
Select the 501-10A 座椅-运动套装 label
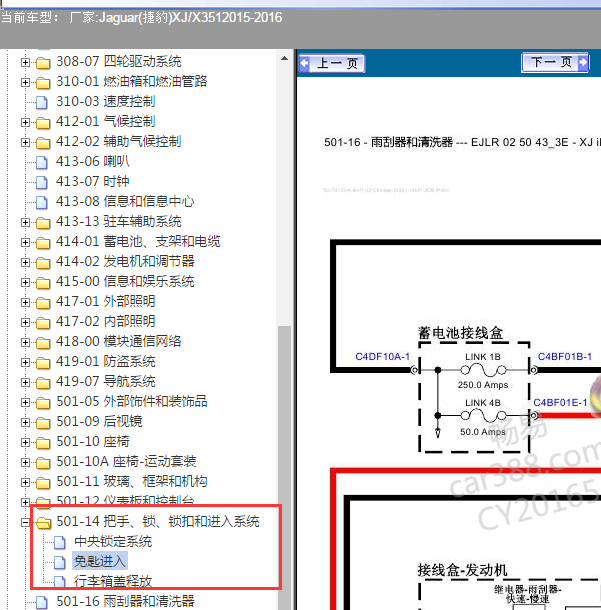126,461
